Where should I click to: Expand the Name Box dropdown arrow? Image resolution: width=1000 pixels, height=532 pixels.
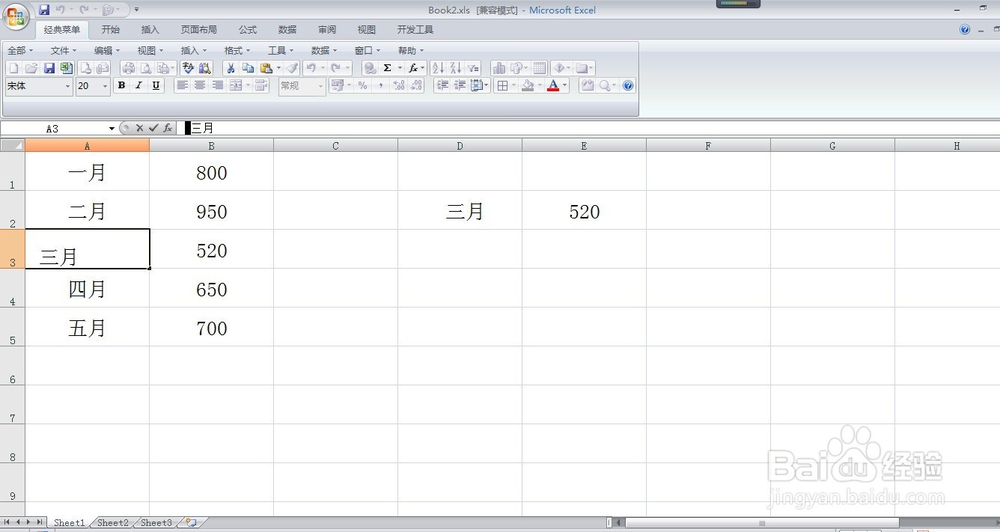point(112,128)
